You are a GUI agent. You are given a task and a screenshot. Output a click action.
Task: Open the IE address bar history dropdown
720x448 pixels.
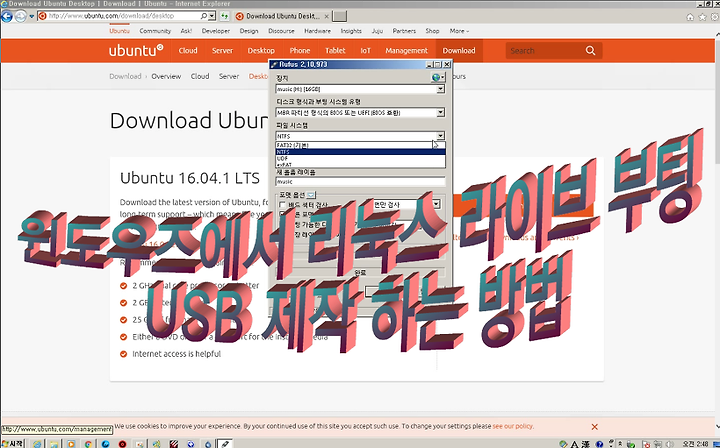click(x=212, y=16)
